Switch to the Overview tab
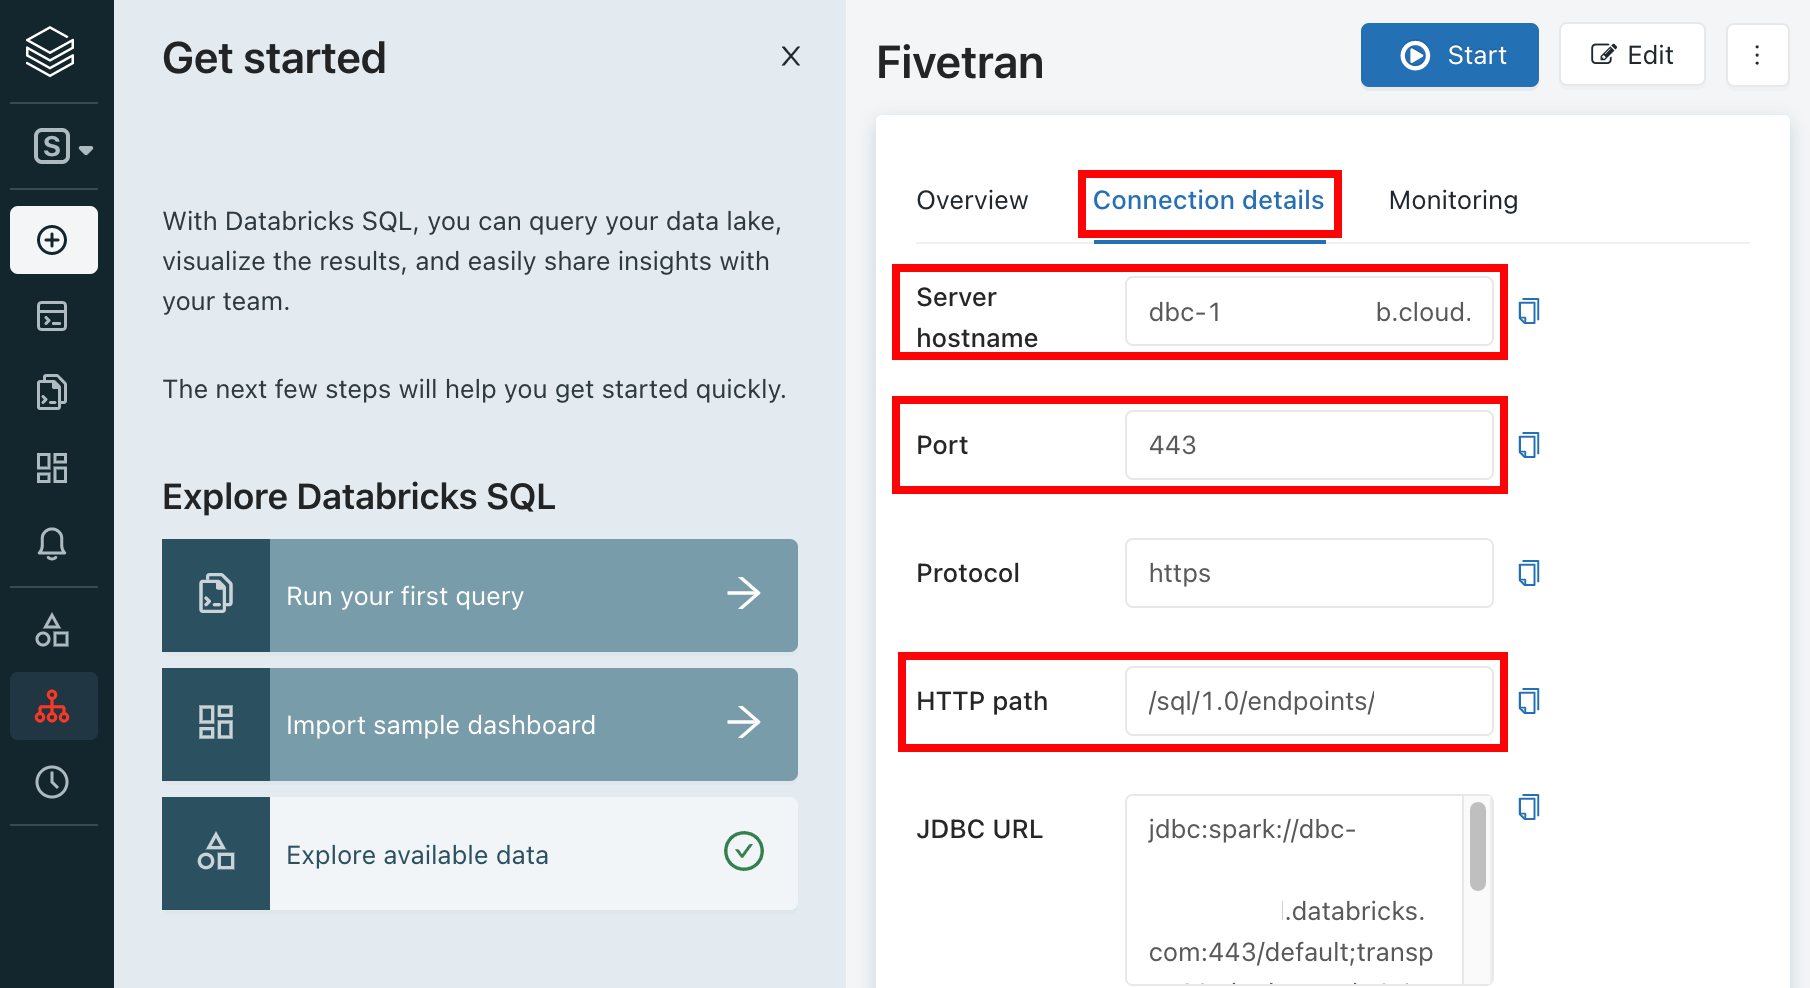The image size is (1810, 988). click(x=972, y=200)
